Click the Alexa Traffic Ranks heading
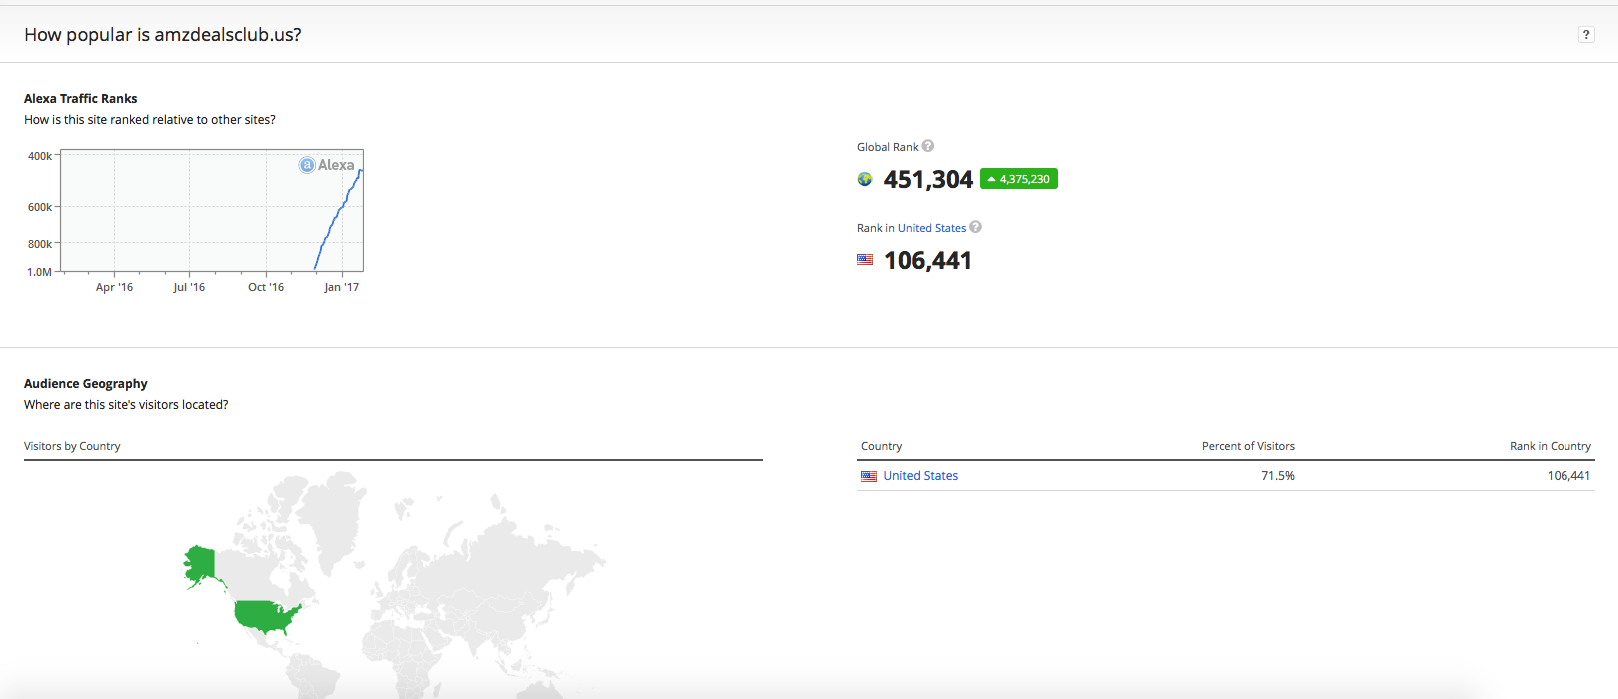 coord(81,98)
